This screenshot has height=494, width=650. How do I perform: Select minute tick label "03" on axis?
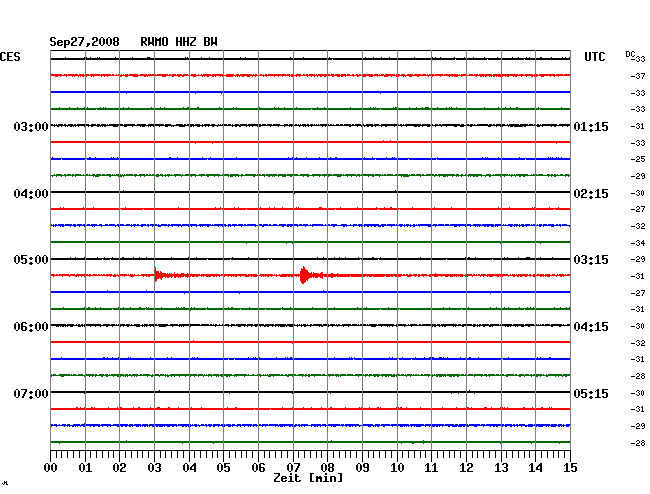(154, 467)
